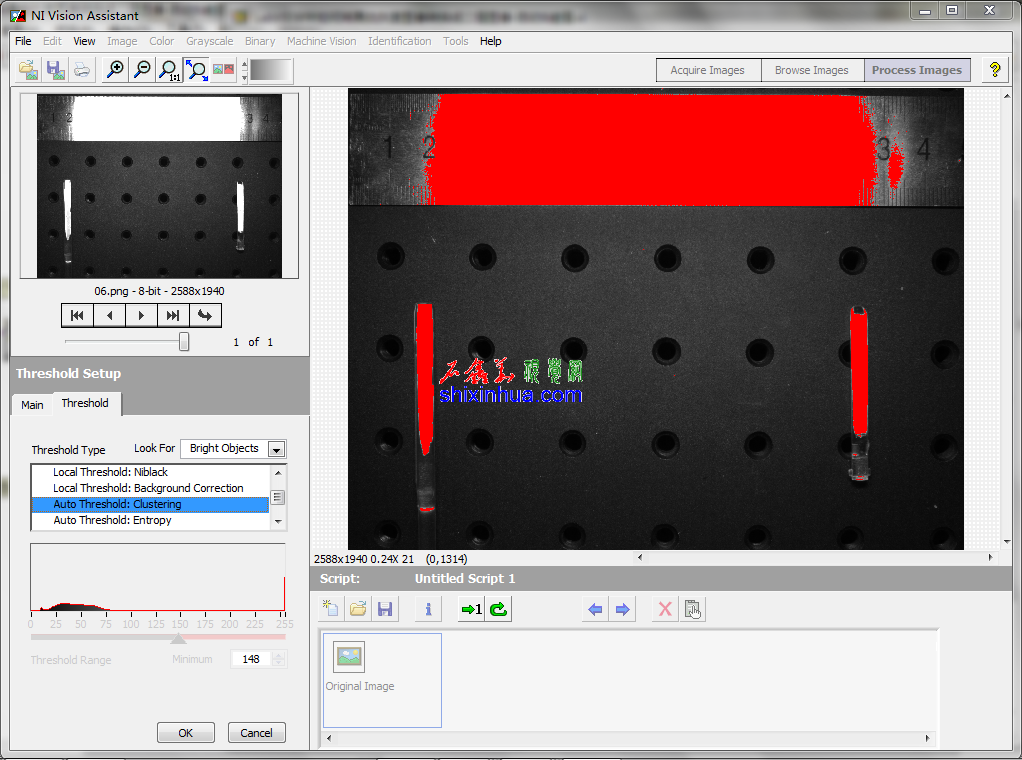Click the Zoom Out magnifier icon
This screenshot has height=760, width=1022.
coord(143,70)
